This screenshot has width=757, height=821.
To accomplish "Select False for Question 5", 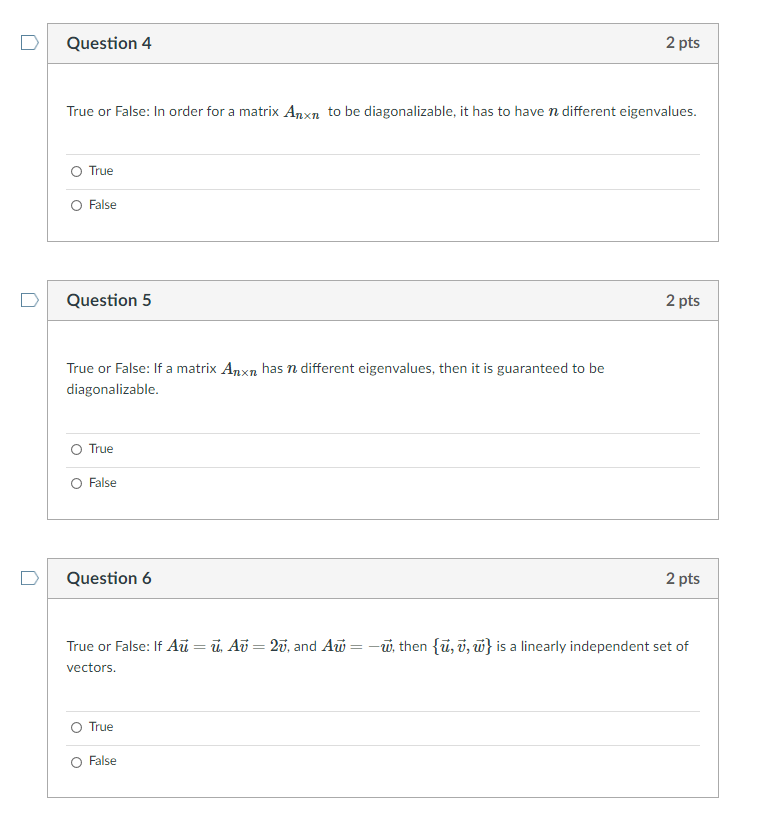I will point(76,483).
